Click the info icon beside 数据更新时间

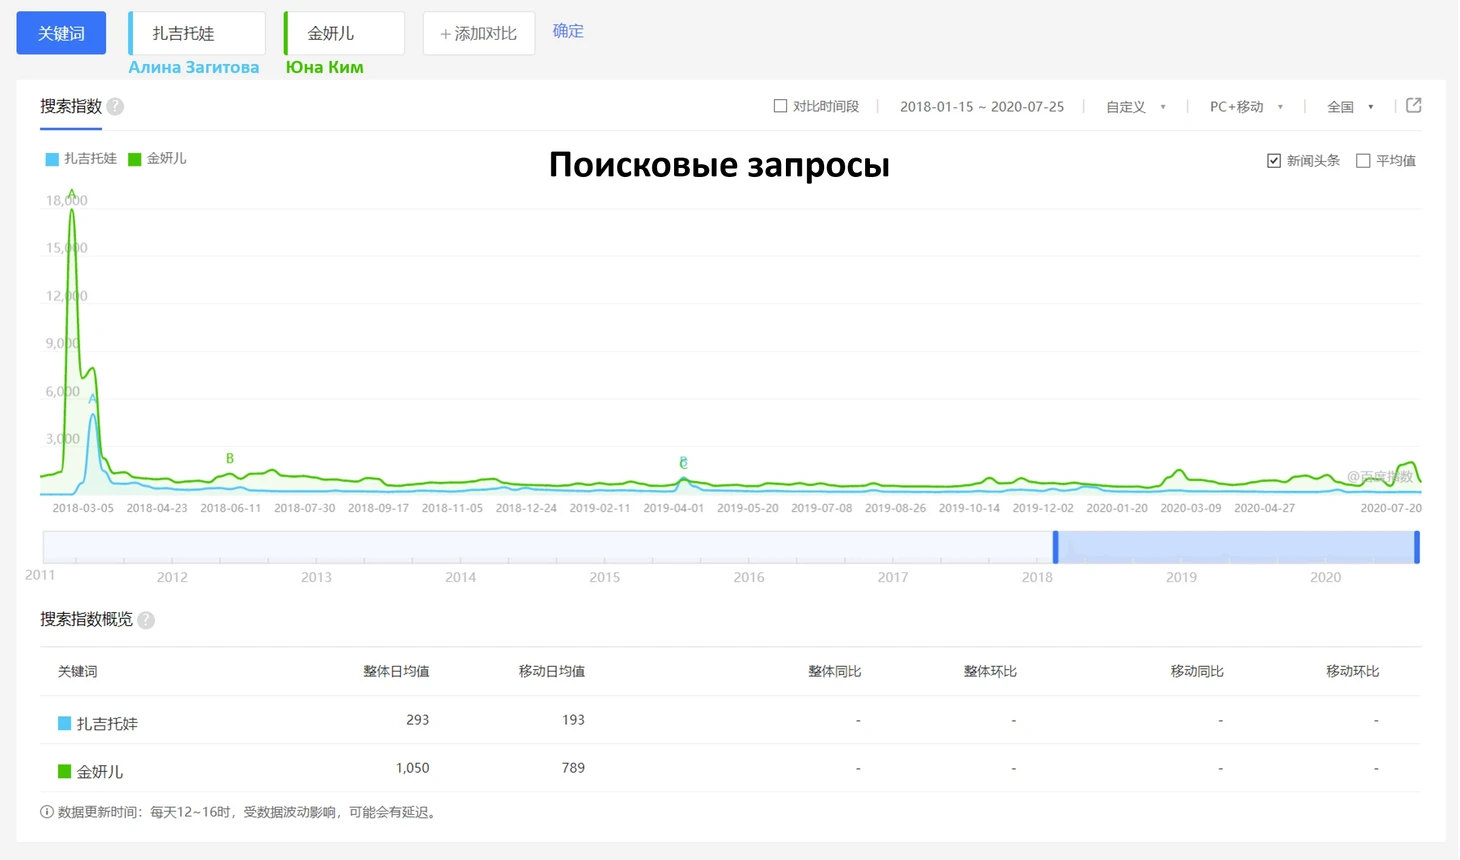46,812
